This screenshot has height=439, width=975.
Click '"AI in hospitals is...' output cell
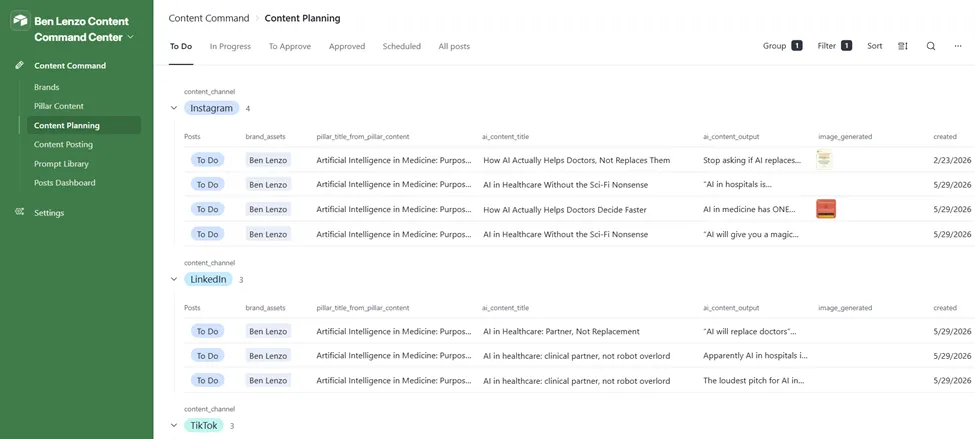click(x=737, y=185)
